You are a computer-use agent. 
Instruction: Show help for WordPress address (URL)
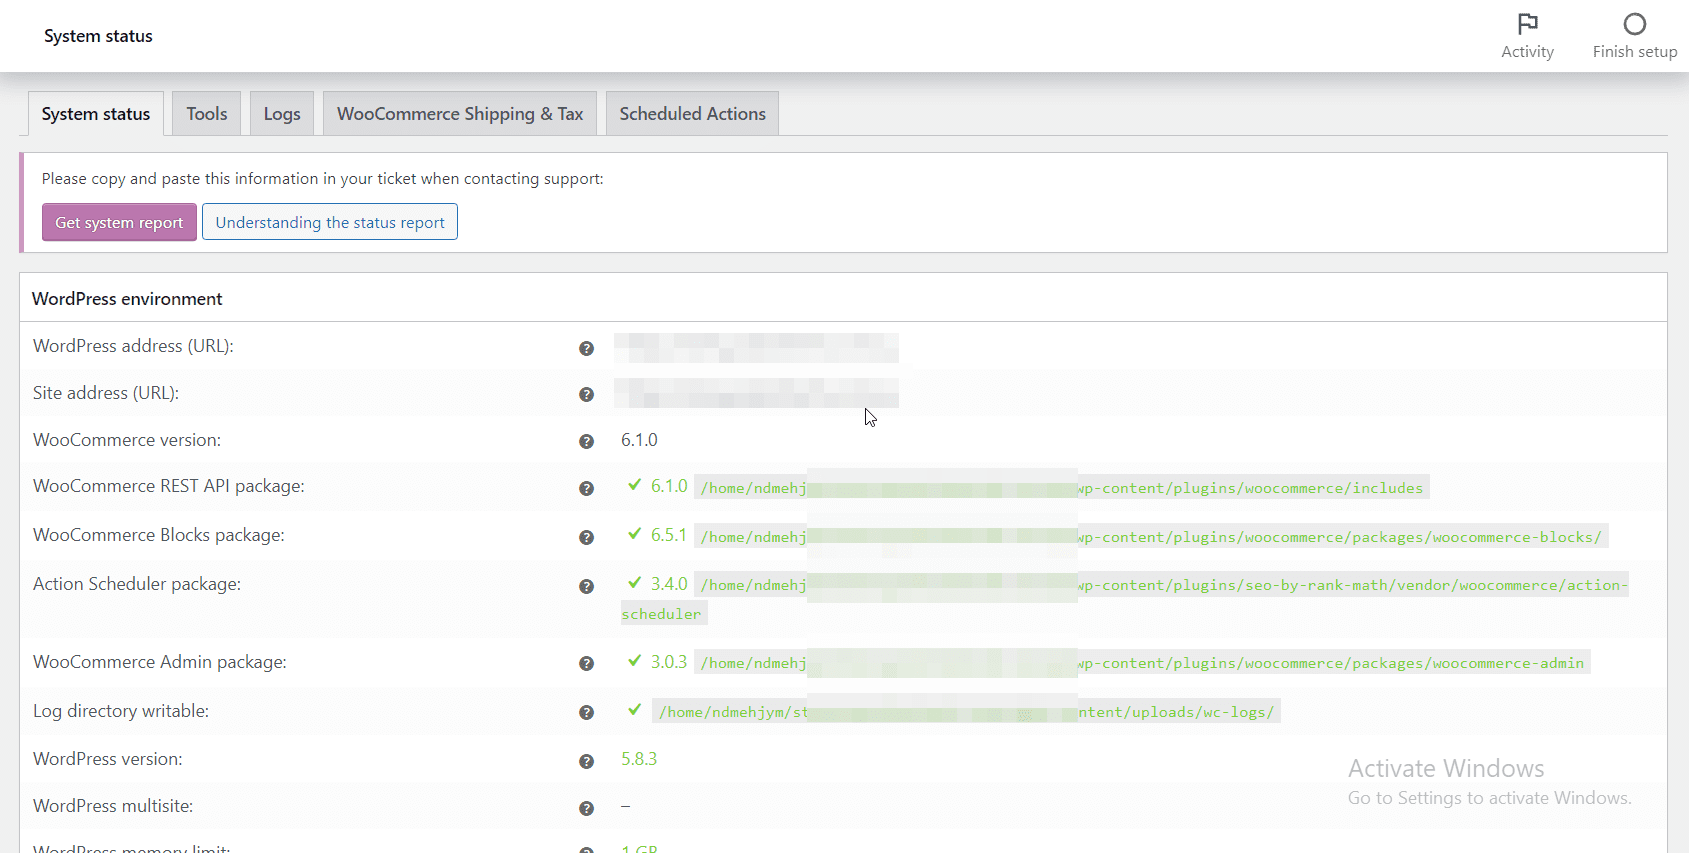tap(586, 348)
